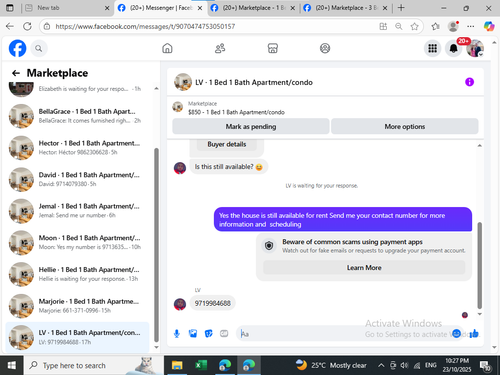500x375 pixels.
Task: Go to Facebook Home icon
Action: pos(167,48)
